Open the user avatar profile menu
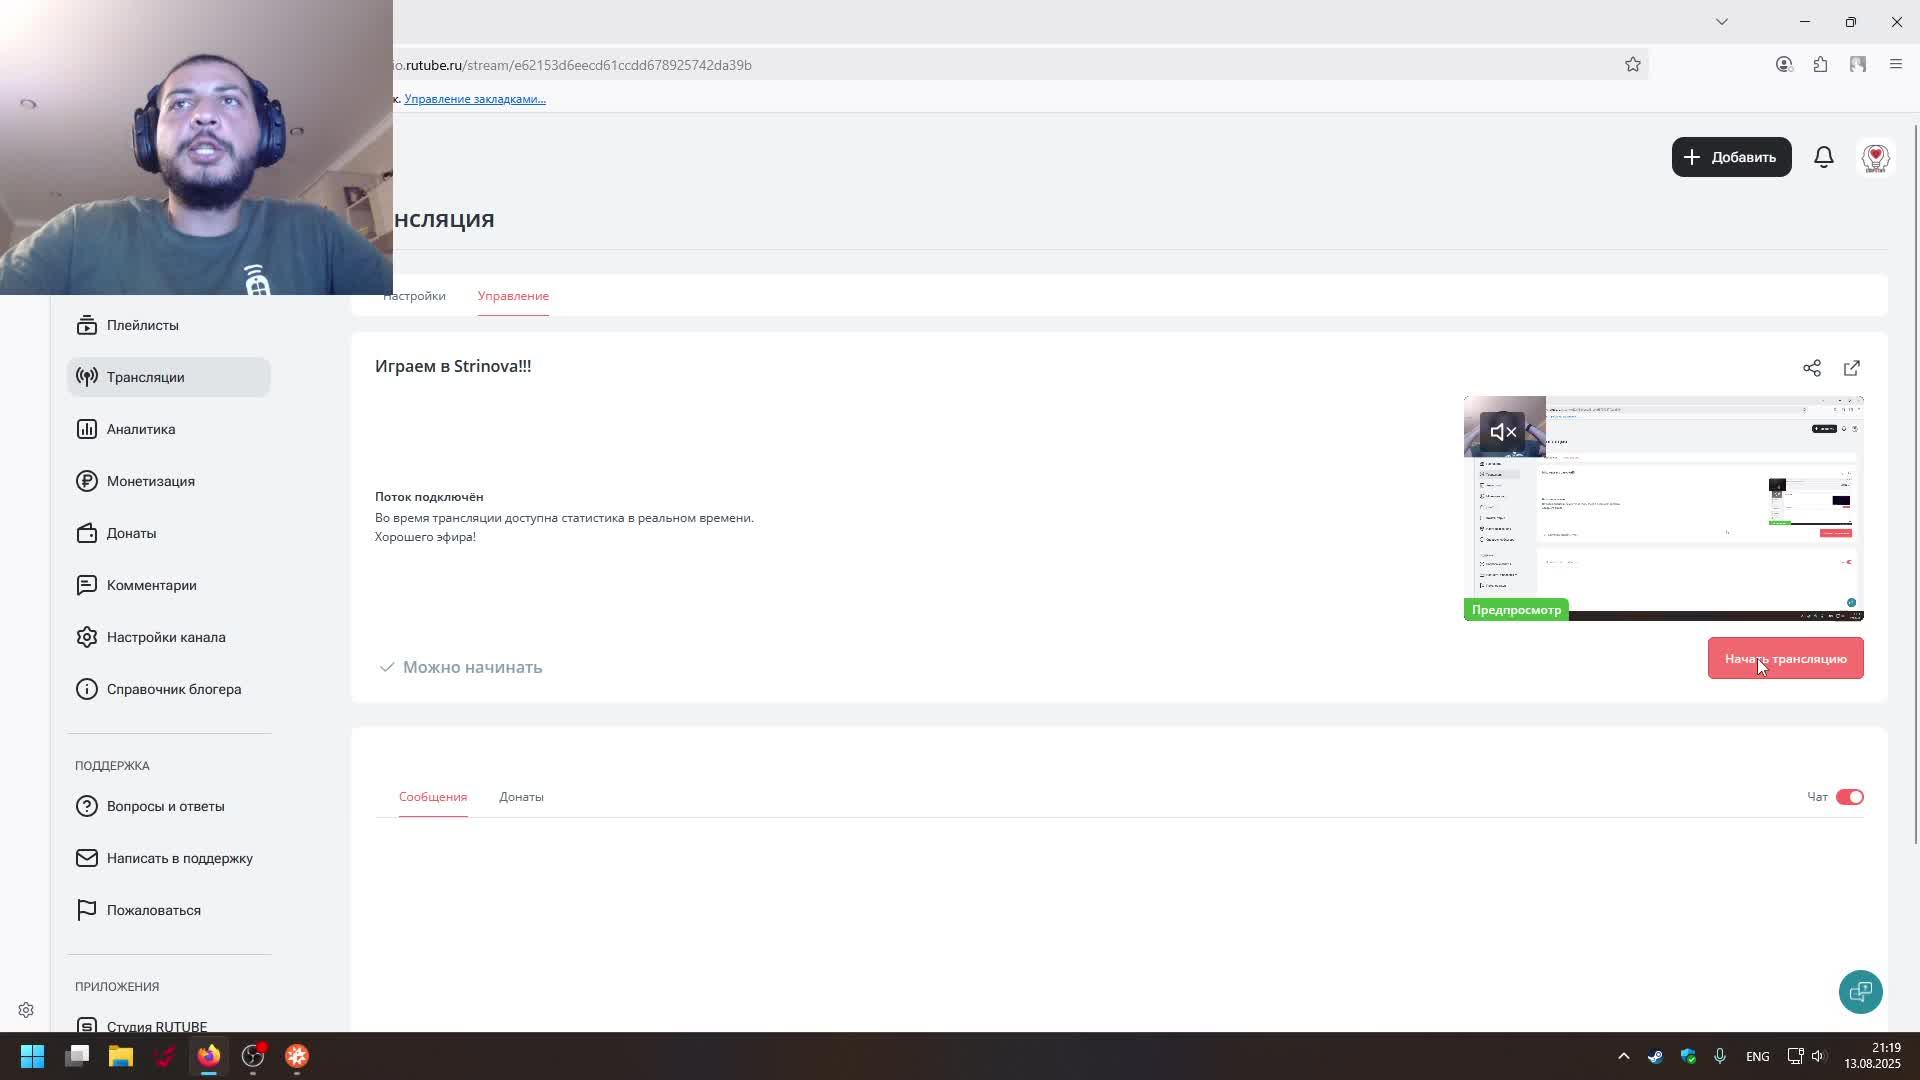 pos(1875,157)
